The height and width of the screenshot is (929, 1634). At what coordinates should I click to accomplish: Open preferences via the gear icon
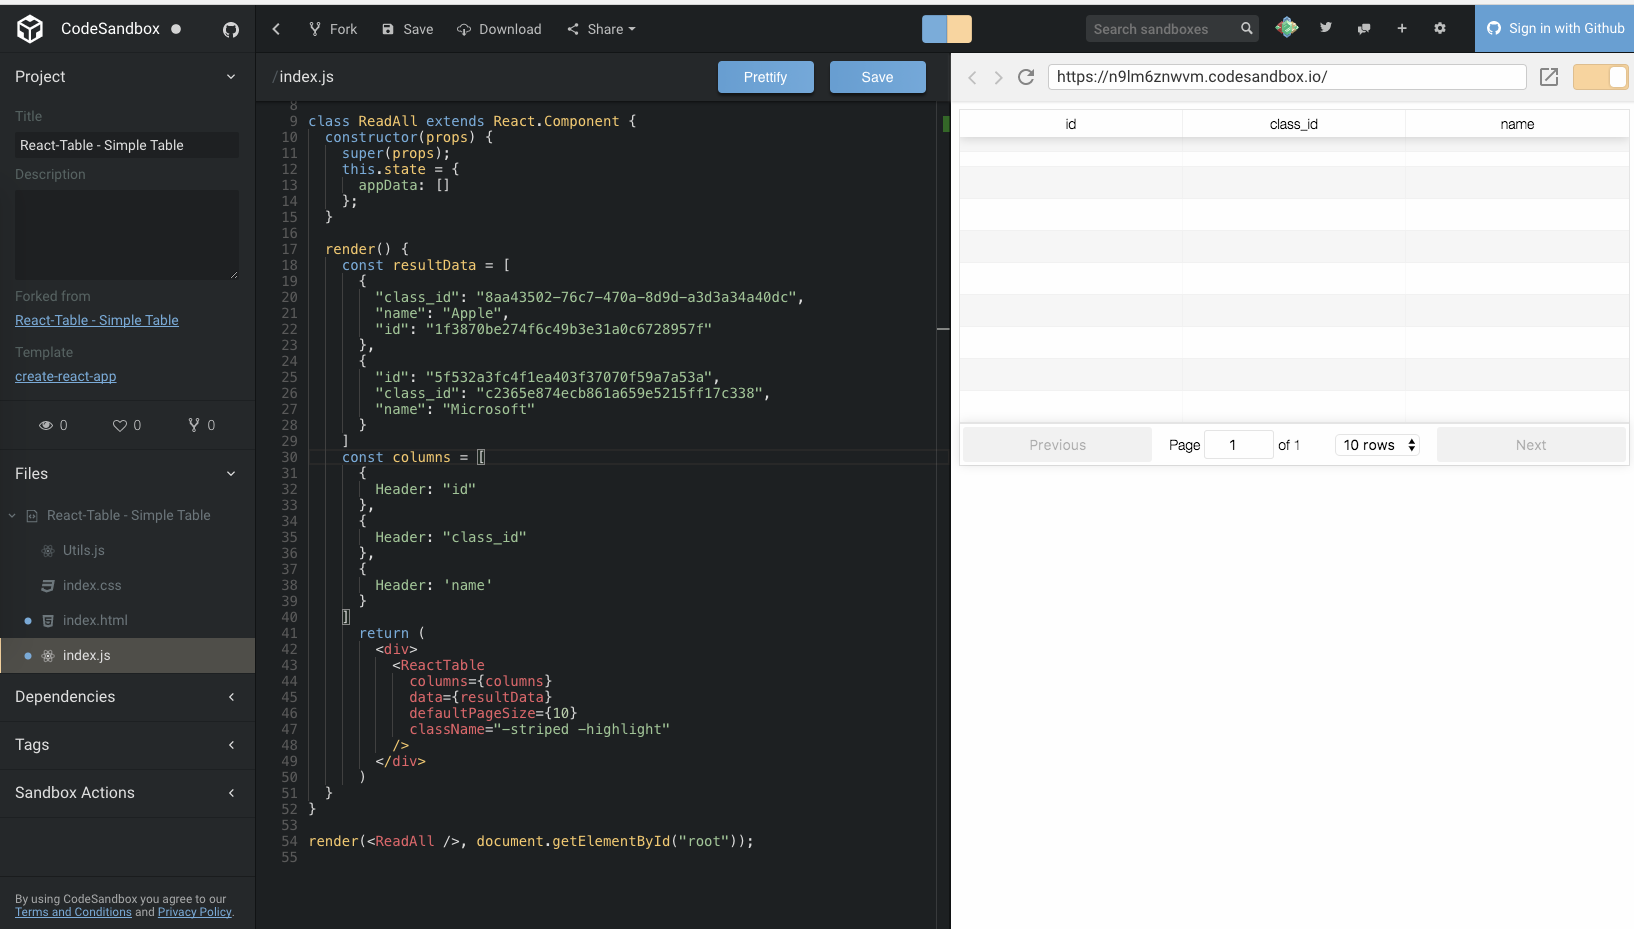[1440, 28]
